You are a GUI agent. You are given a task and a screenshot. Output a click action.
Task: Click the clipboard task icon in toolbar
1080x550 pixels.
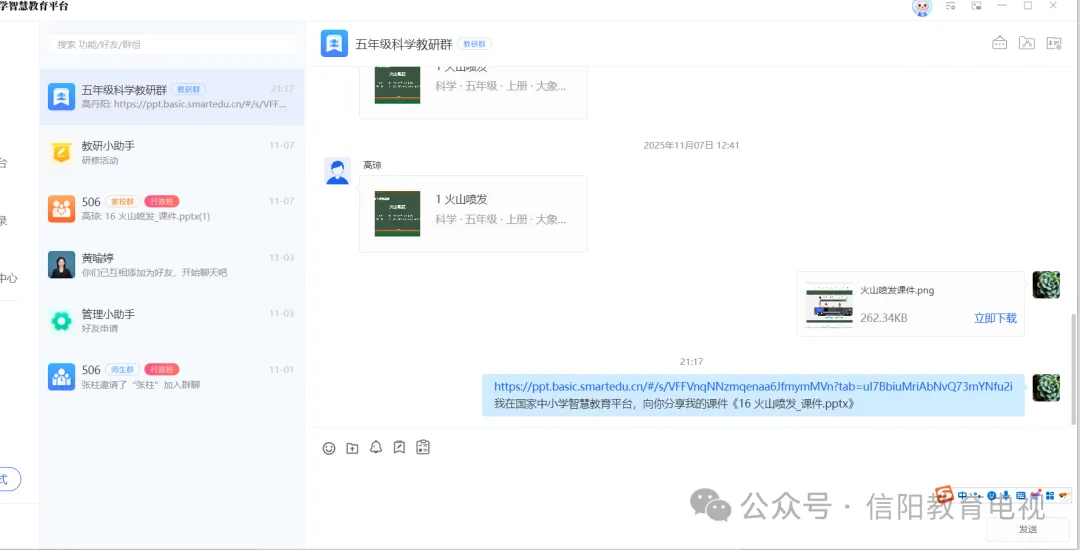[x=423, y=447]
